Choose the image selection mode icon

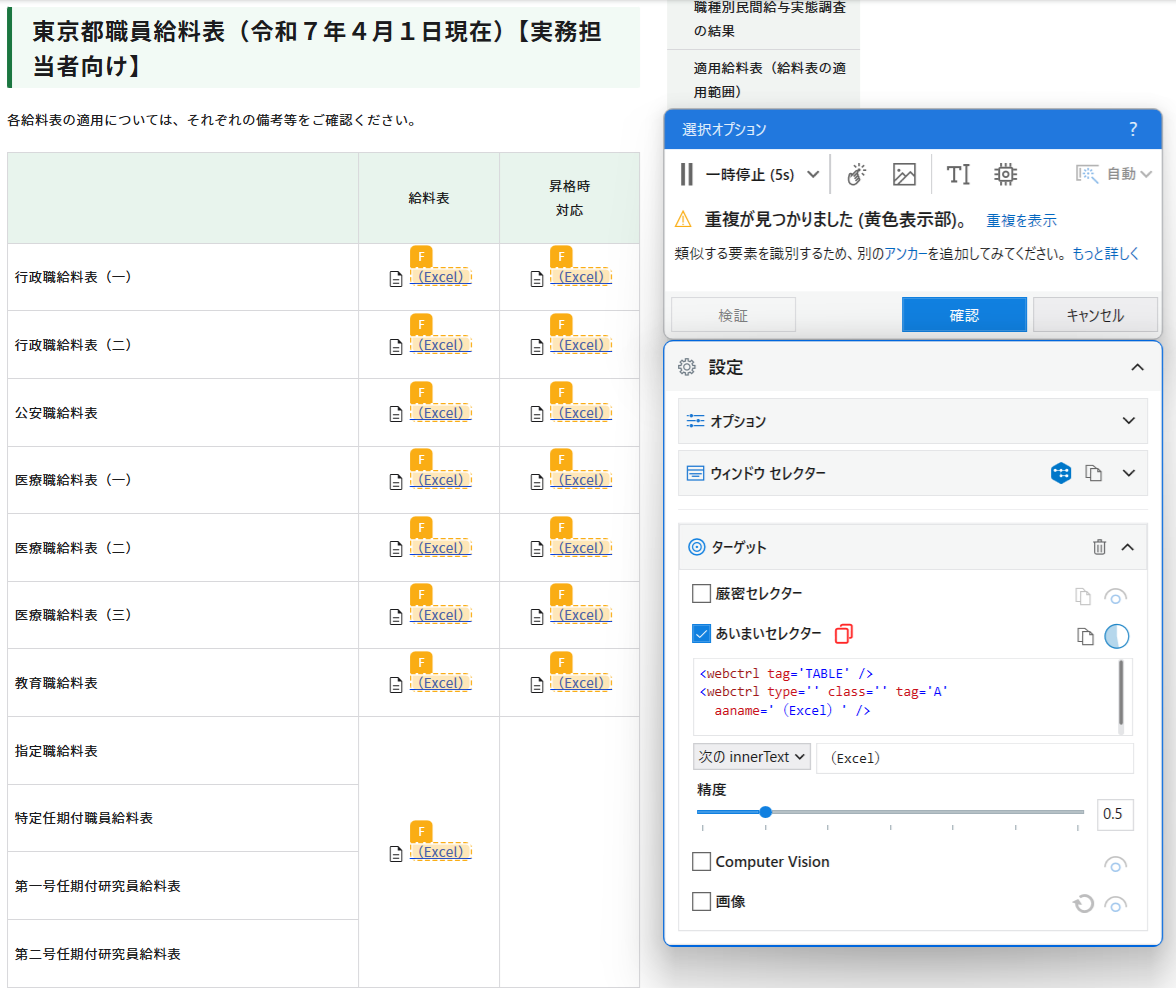[x=904, y=175]
